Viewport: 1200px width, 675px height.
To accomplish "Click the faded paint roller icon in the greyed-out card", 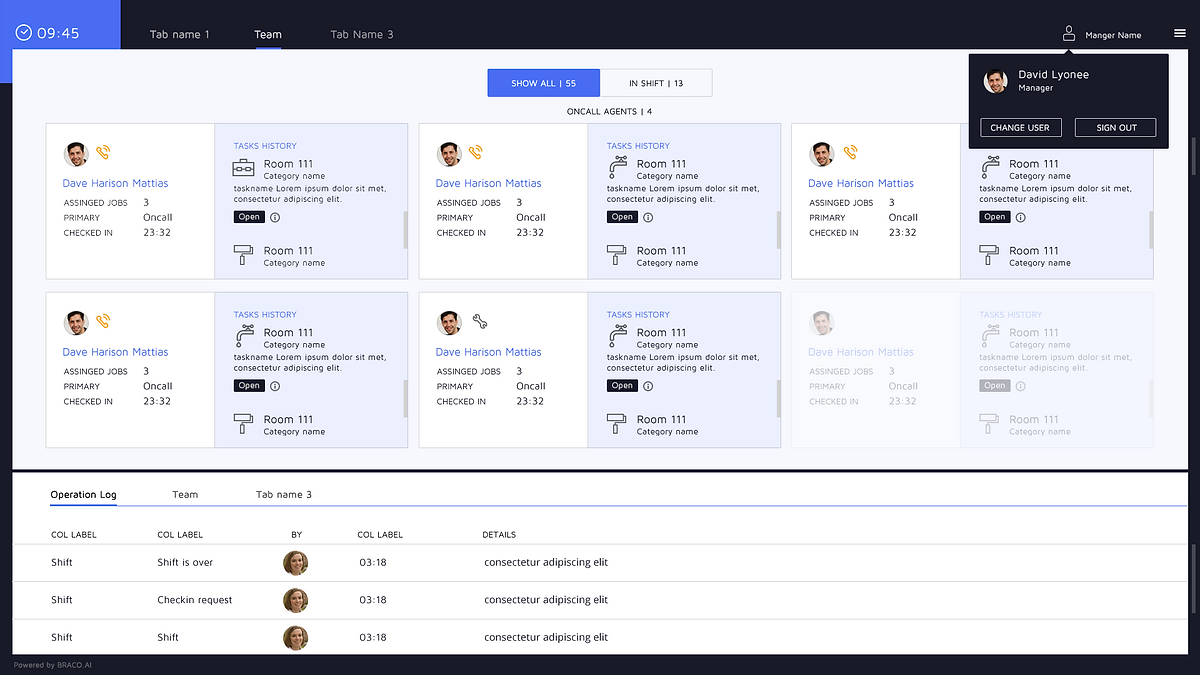I will pyautogui.click(x=989, y=424).
